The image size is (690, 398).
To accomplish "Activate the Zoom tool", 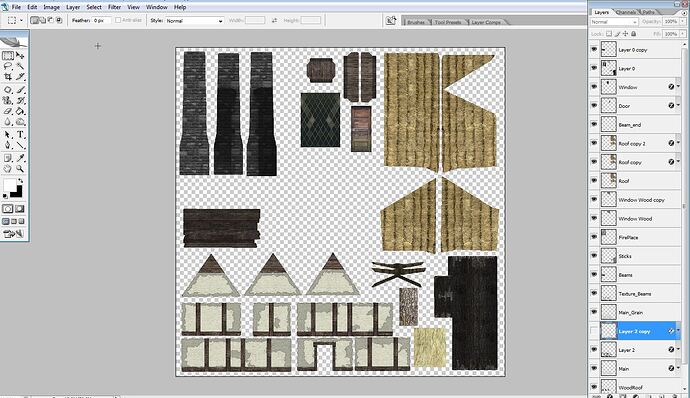I will [20, 169].
